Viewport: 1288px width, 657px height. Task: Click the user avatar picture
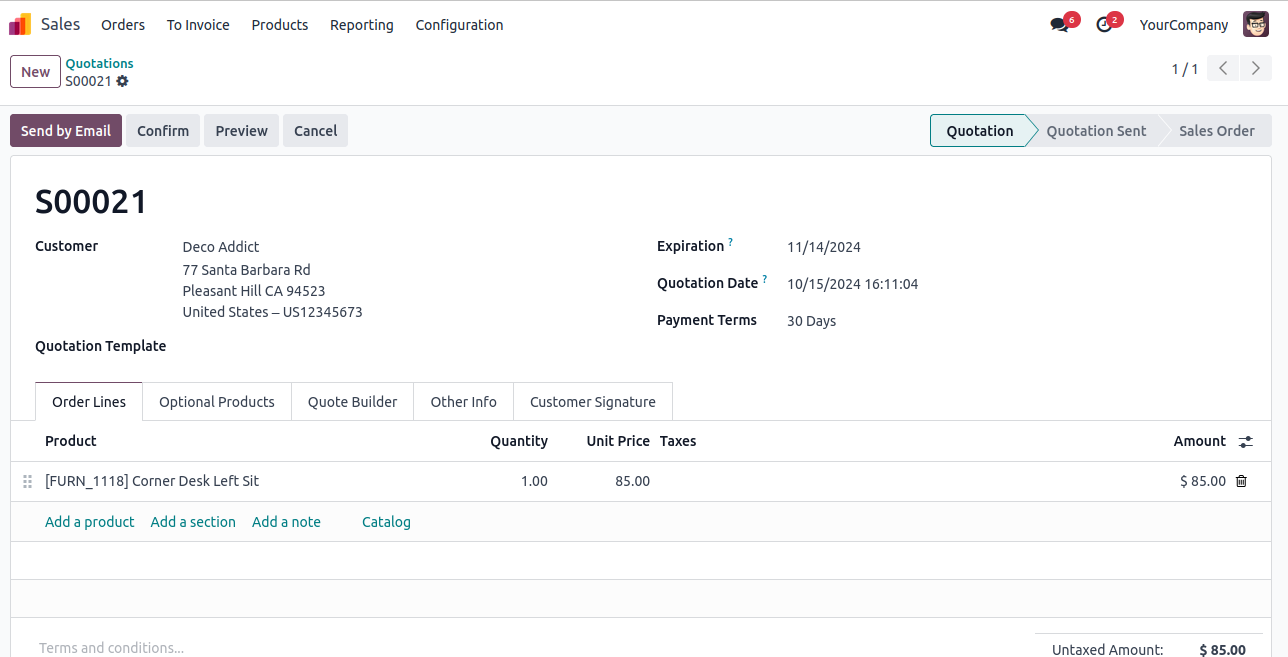tap(1255, 25)
